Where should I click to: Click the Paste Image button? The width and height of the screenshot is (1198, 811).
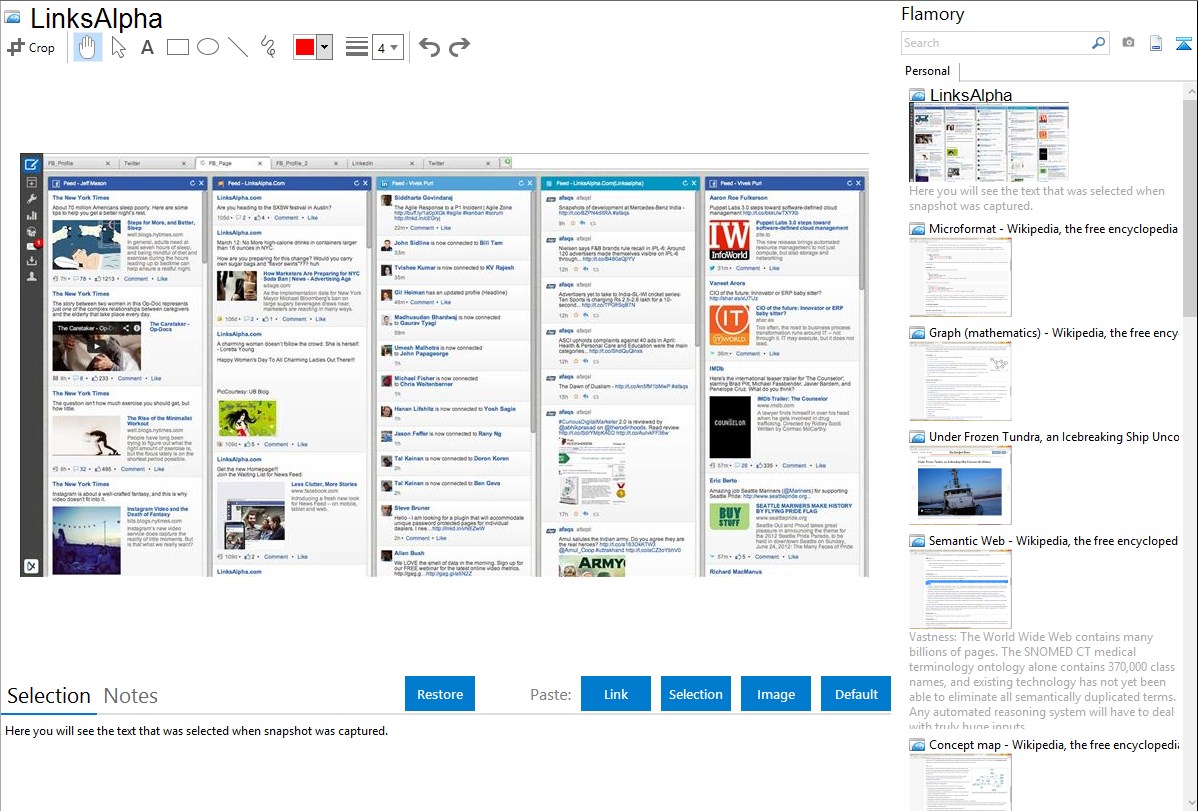click(x=775, y=694)
